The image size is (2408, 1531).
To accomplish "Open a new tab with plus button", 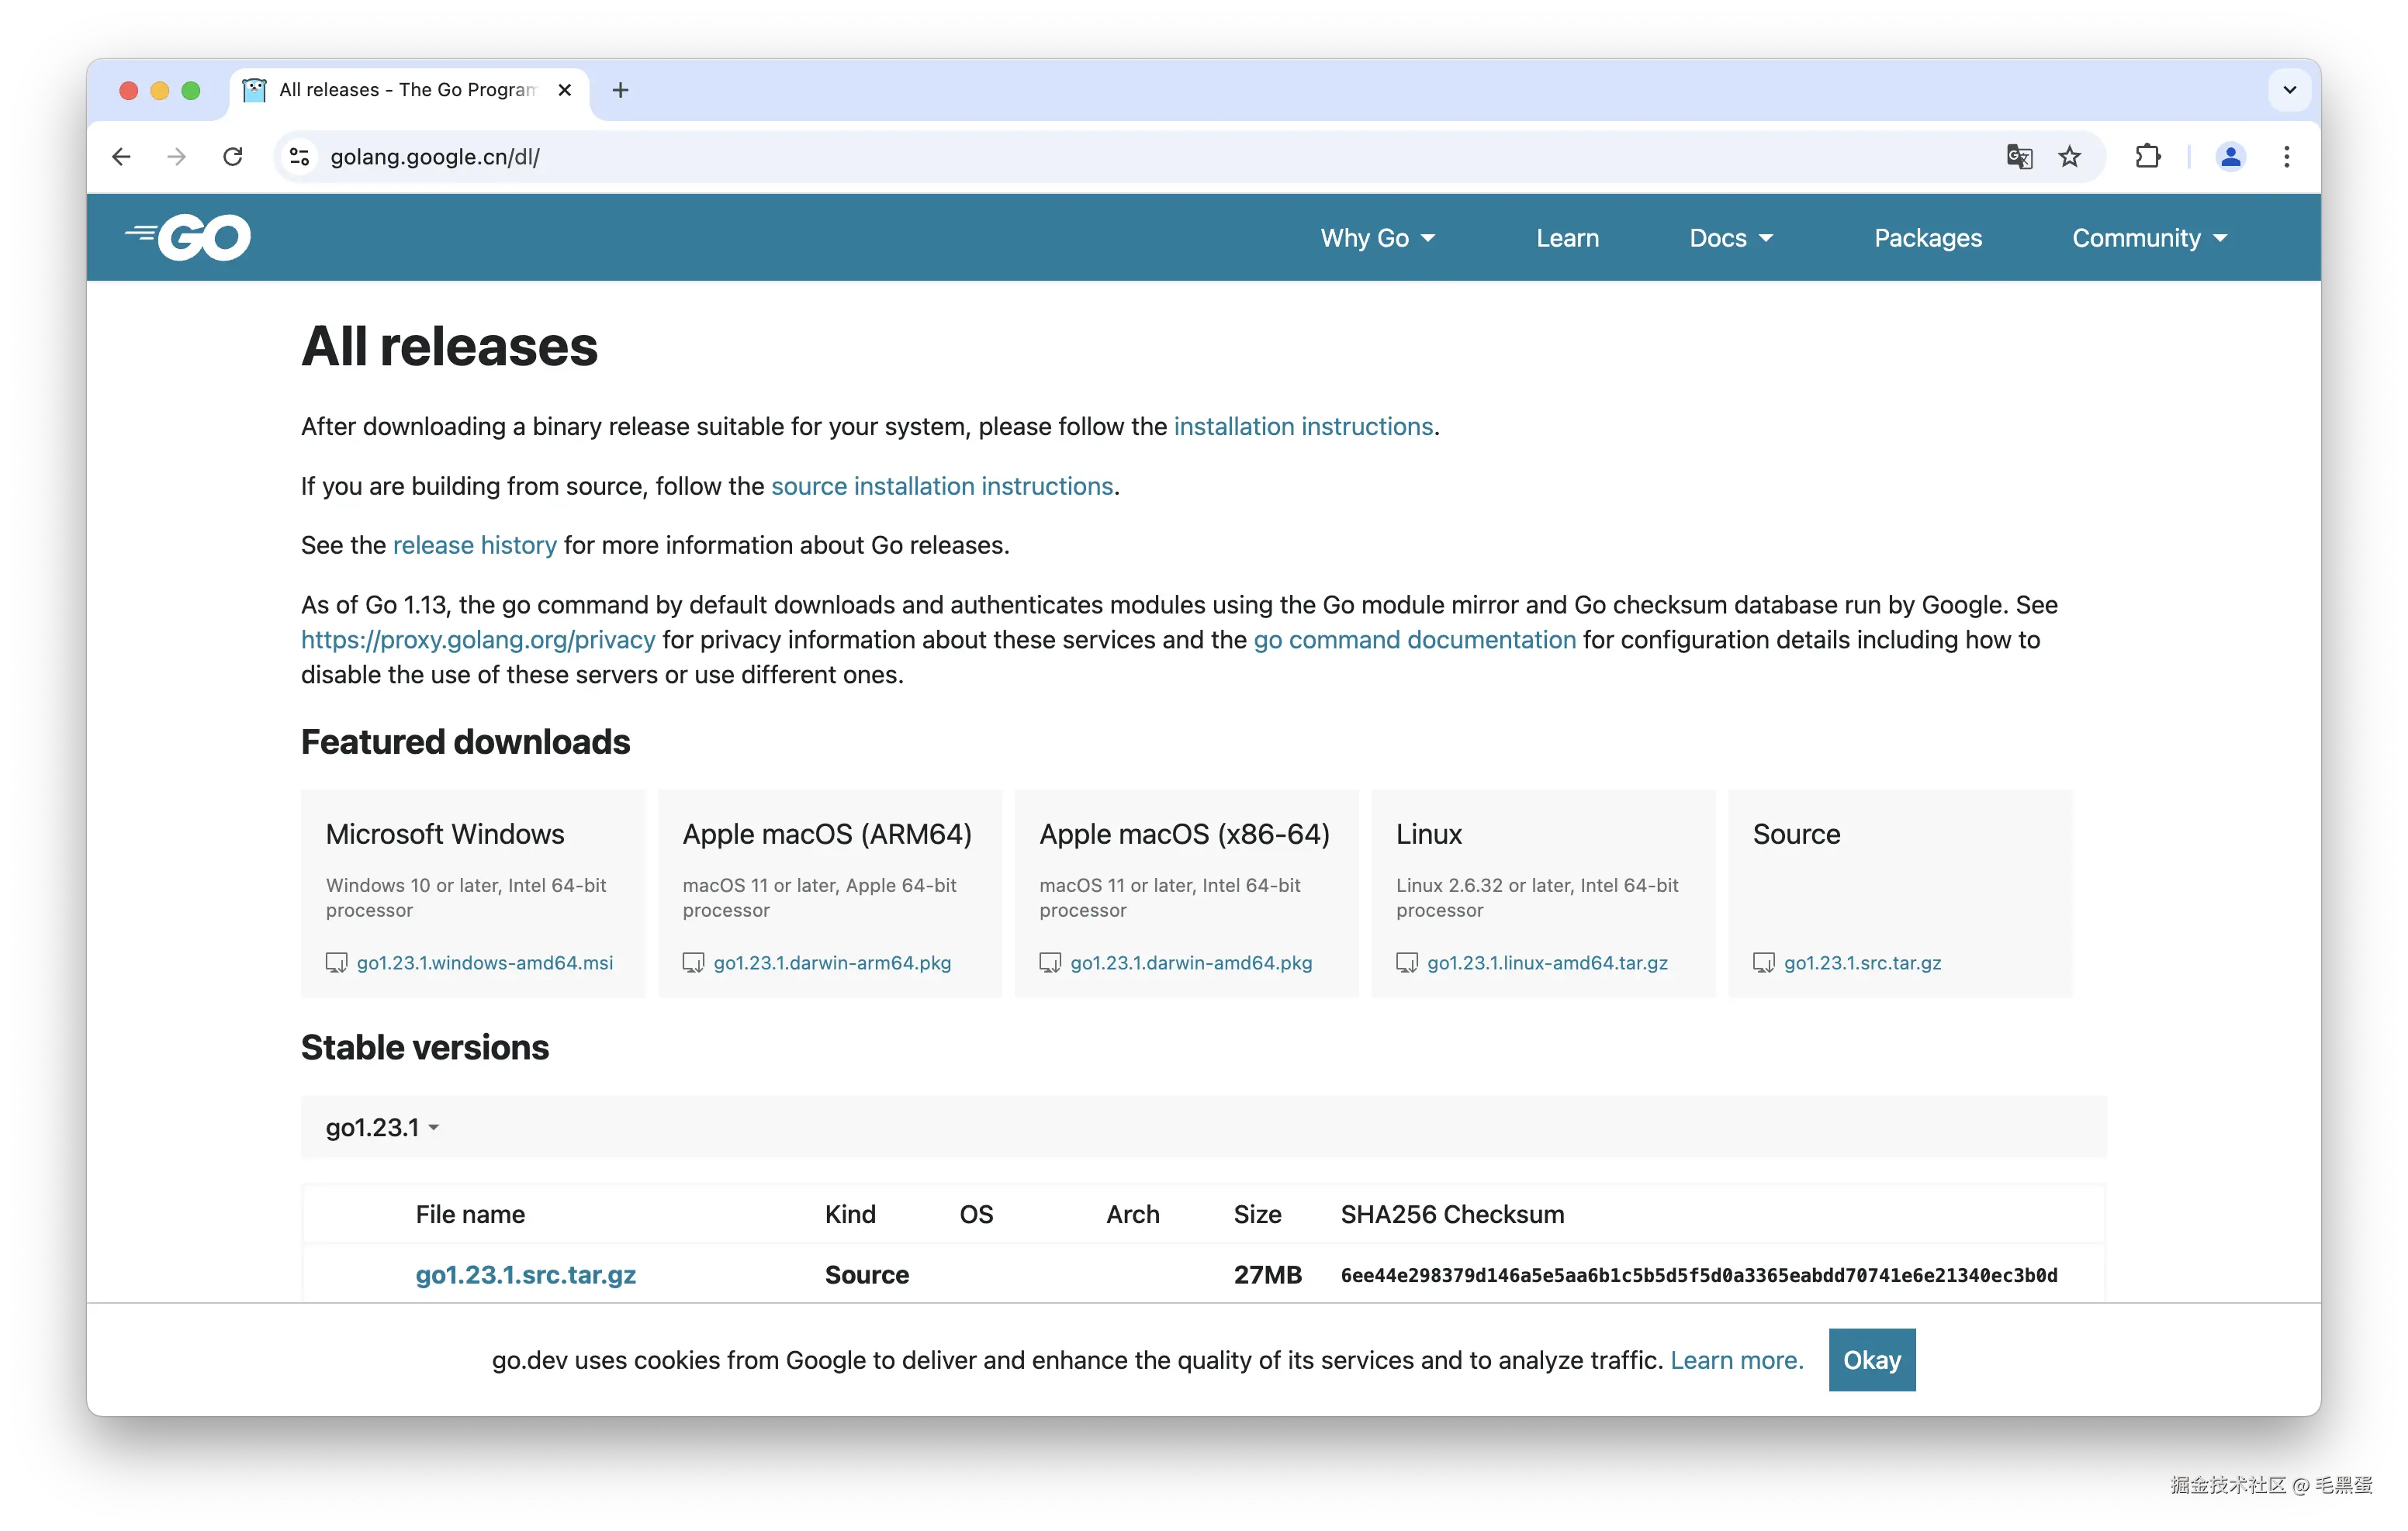I will pos(620,90).
